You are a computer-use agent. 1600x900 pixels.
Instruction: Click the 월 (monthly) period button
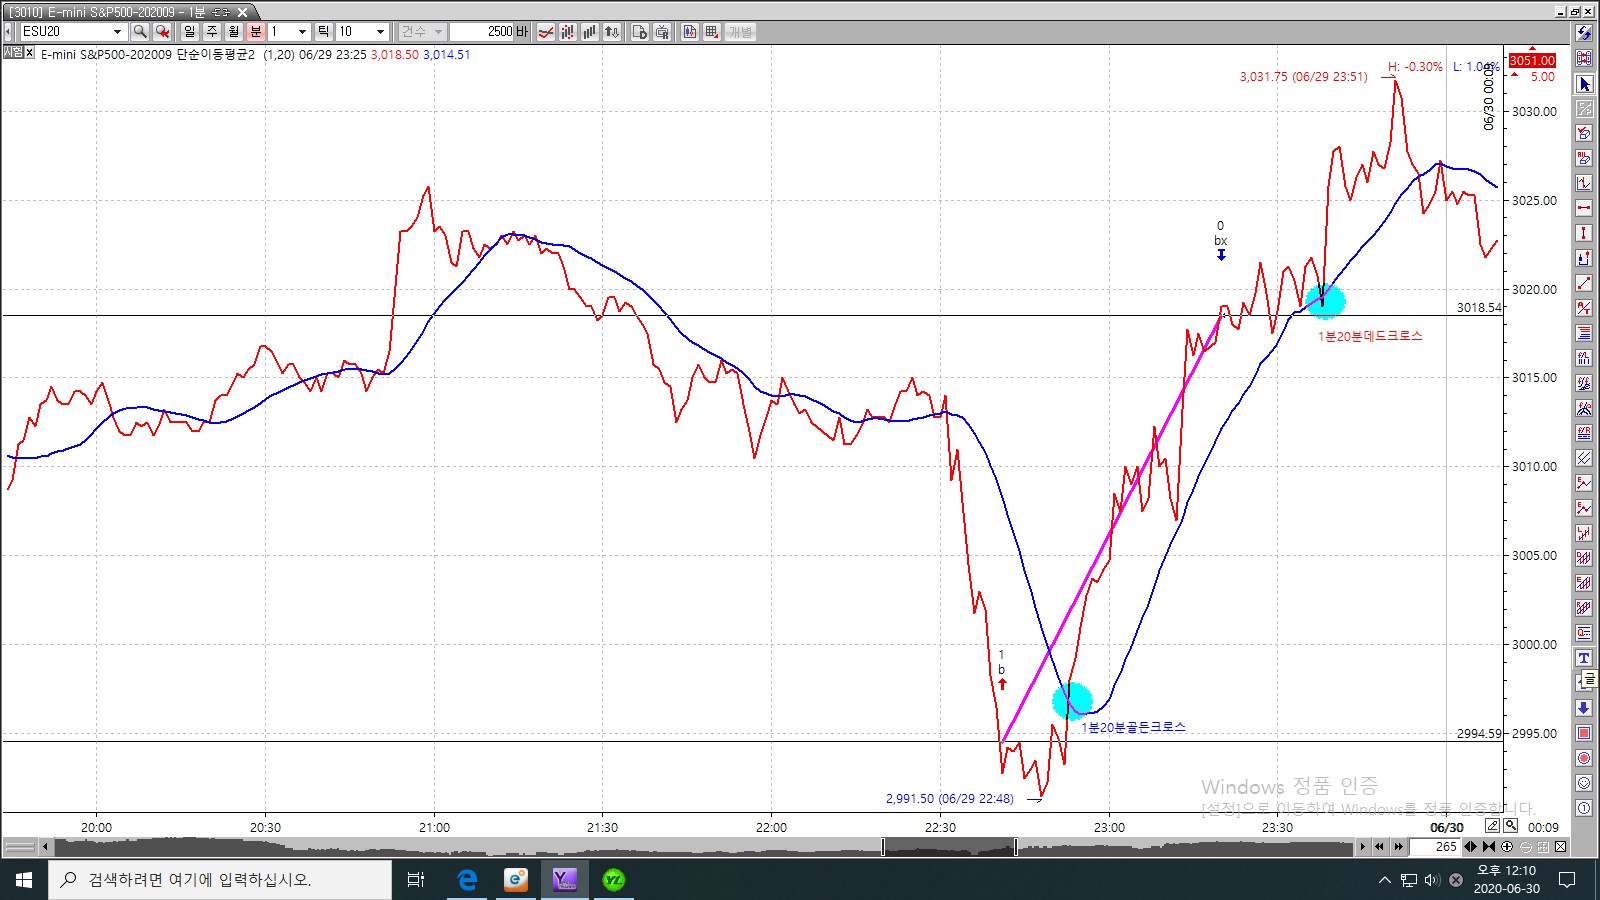(x=234, y=32)
